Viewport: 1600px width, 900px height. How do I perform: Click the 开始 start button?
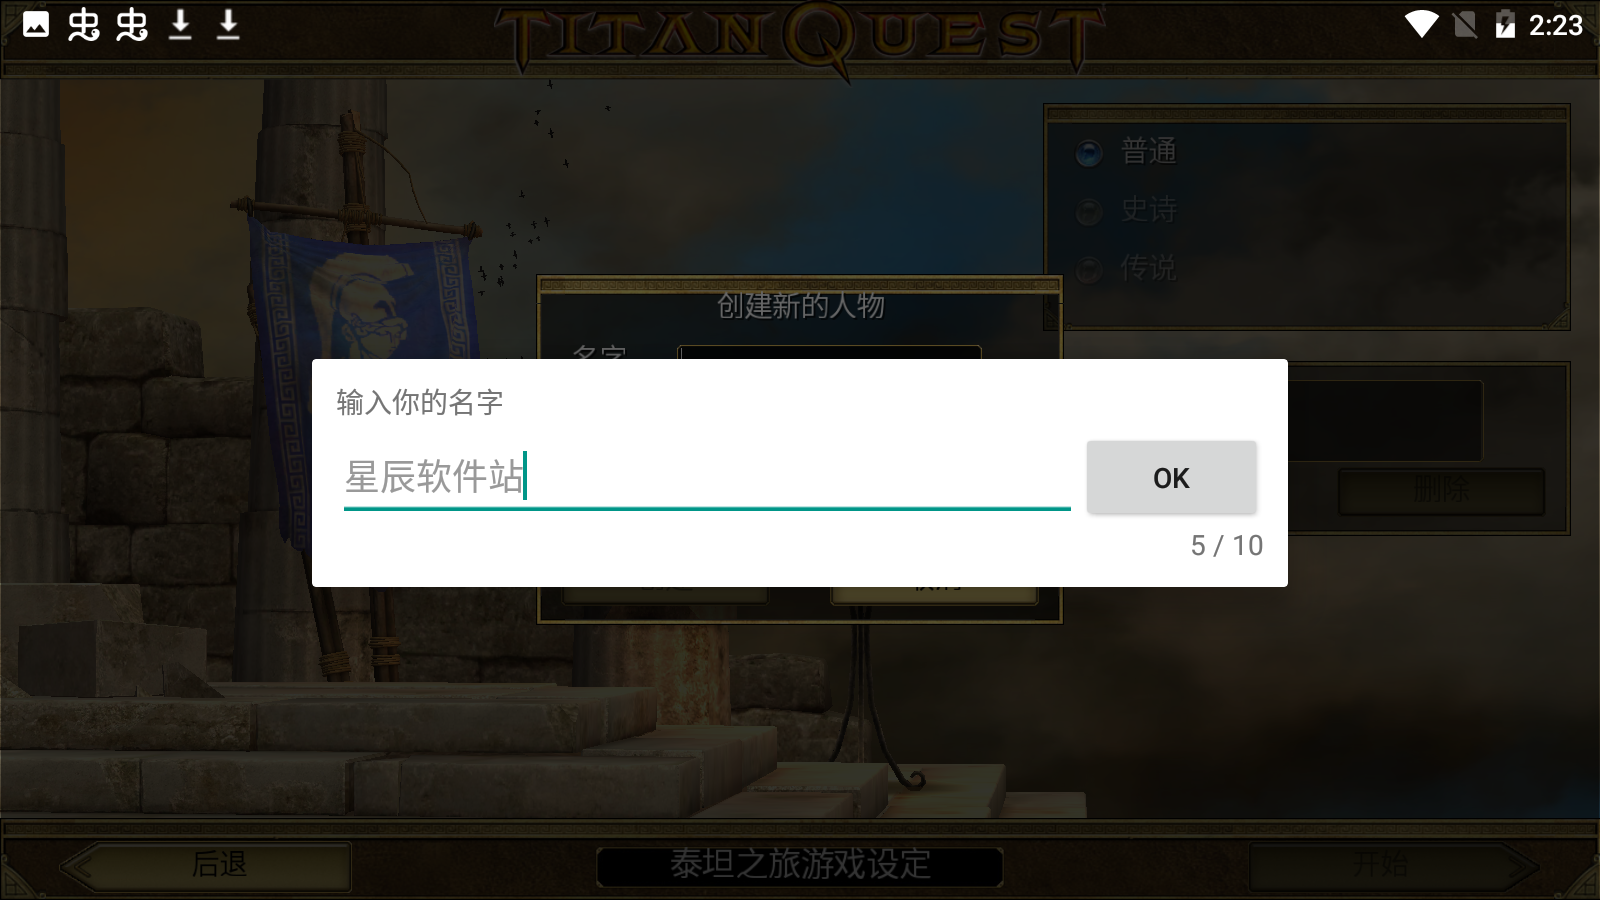point(1380,864)
